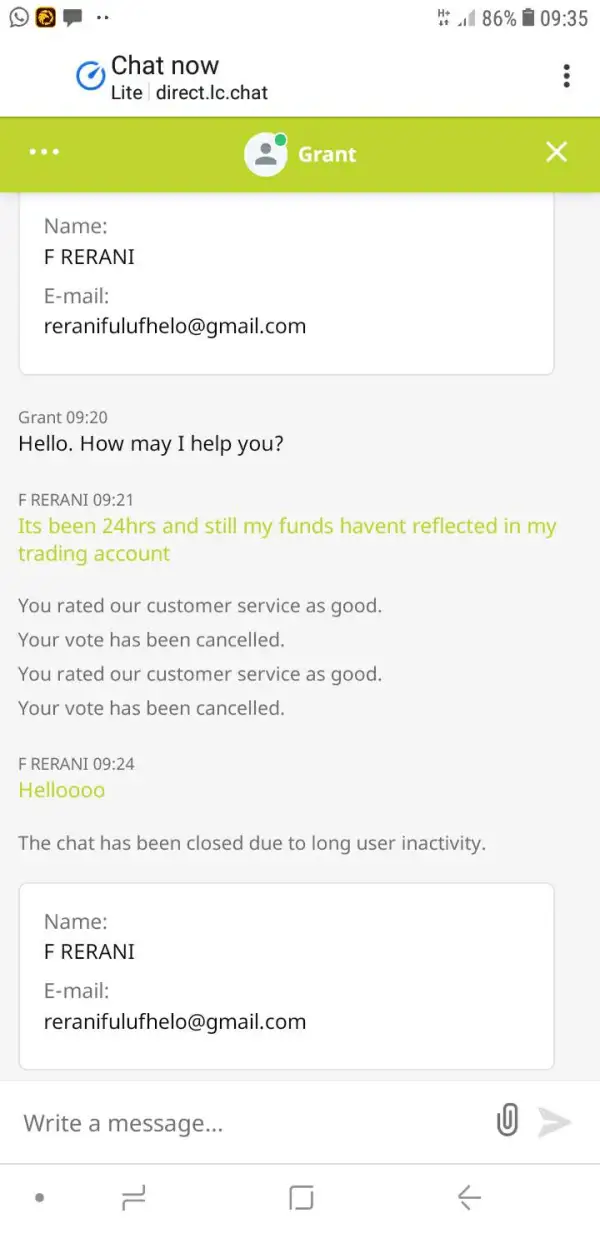
Task: Select the 'Helloooo' message bubble
Action: 62,790
